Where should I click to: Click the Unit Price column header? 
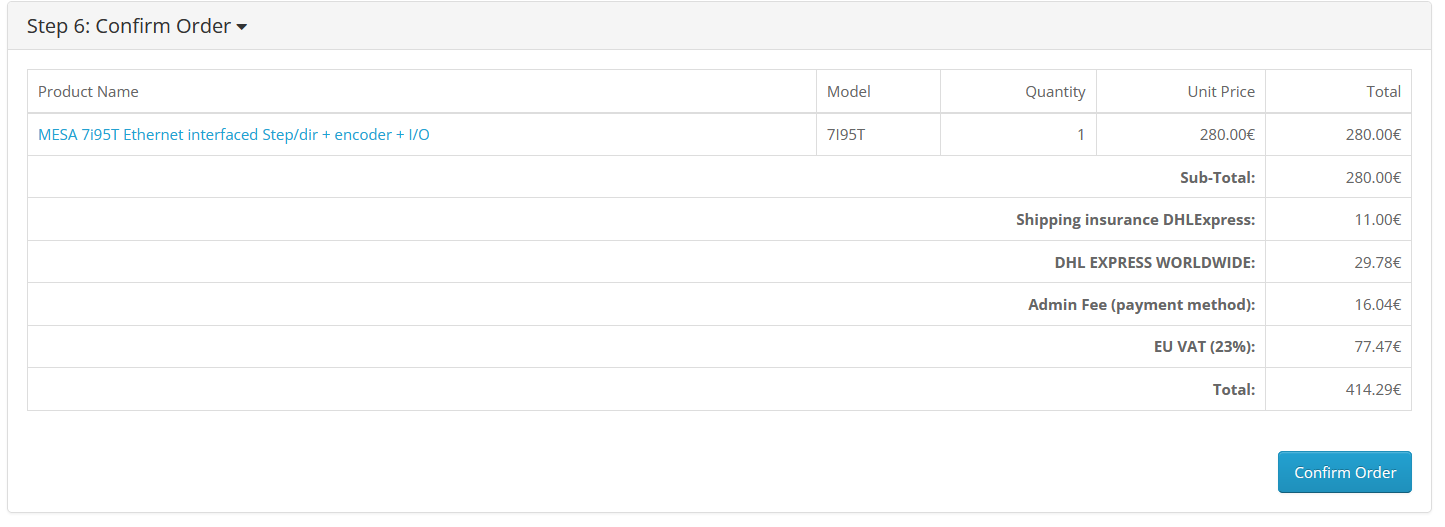click(1221, 91)
